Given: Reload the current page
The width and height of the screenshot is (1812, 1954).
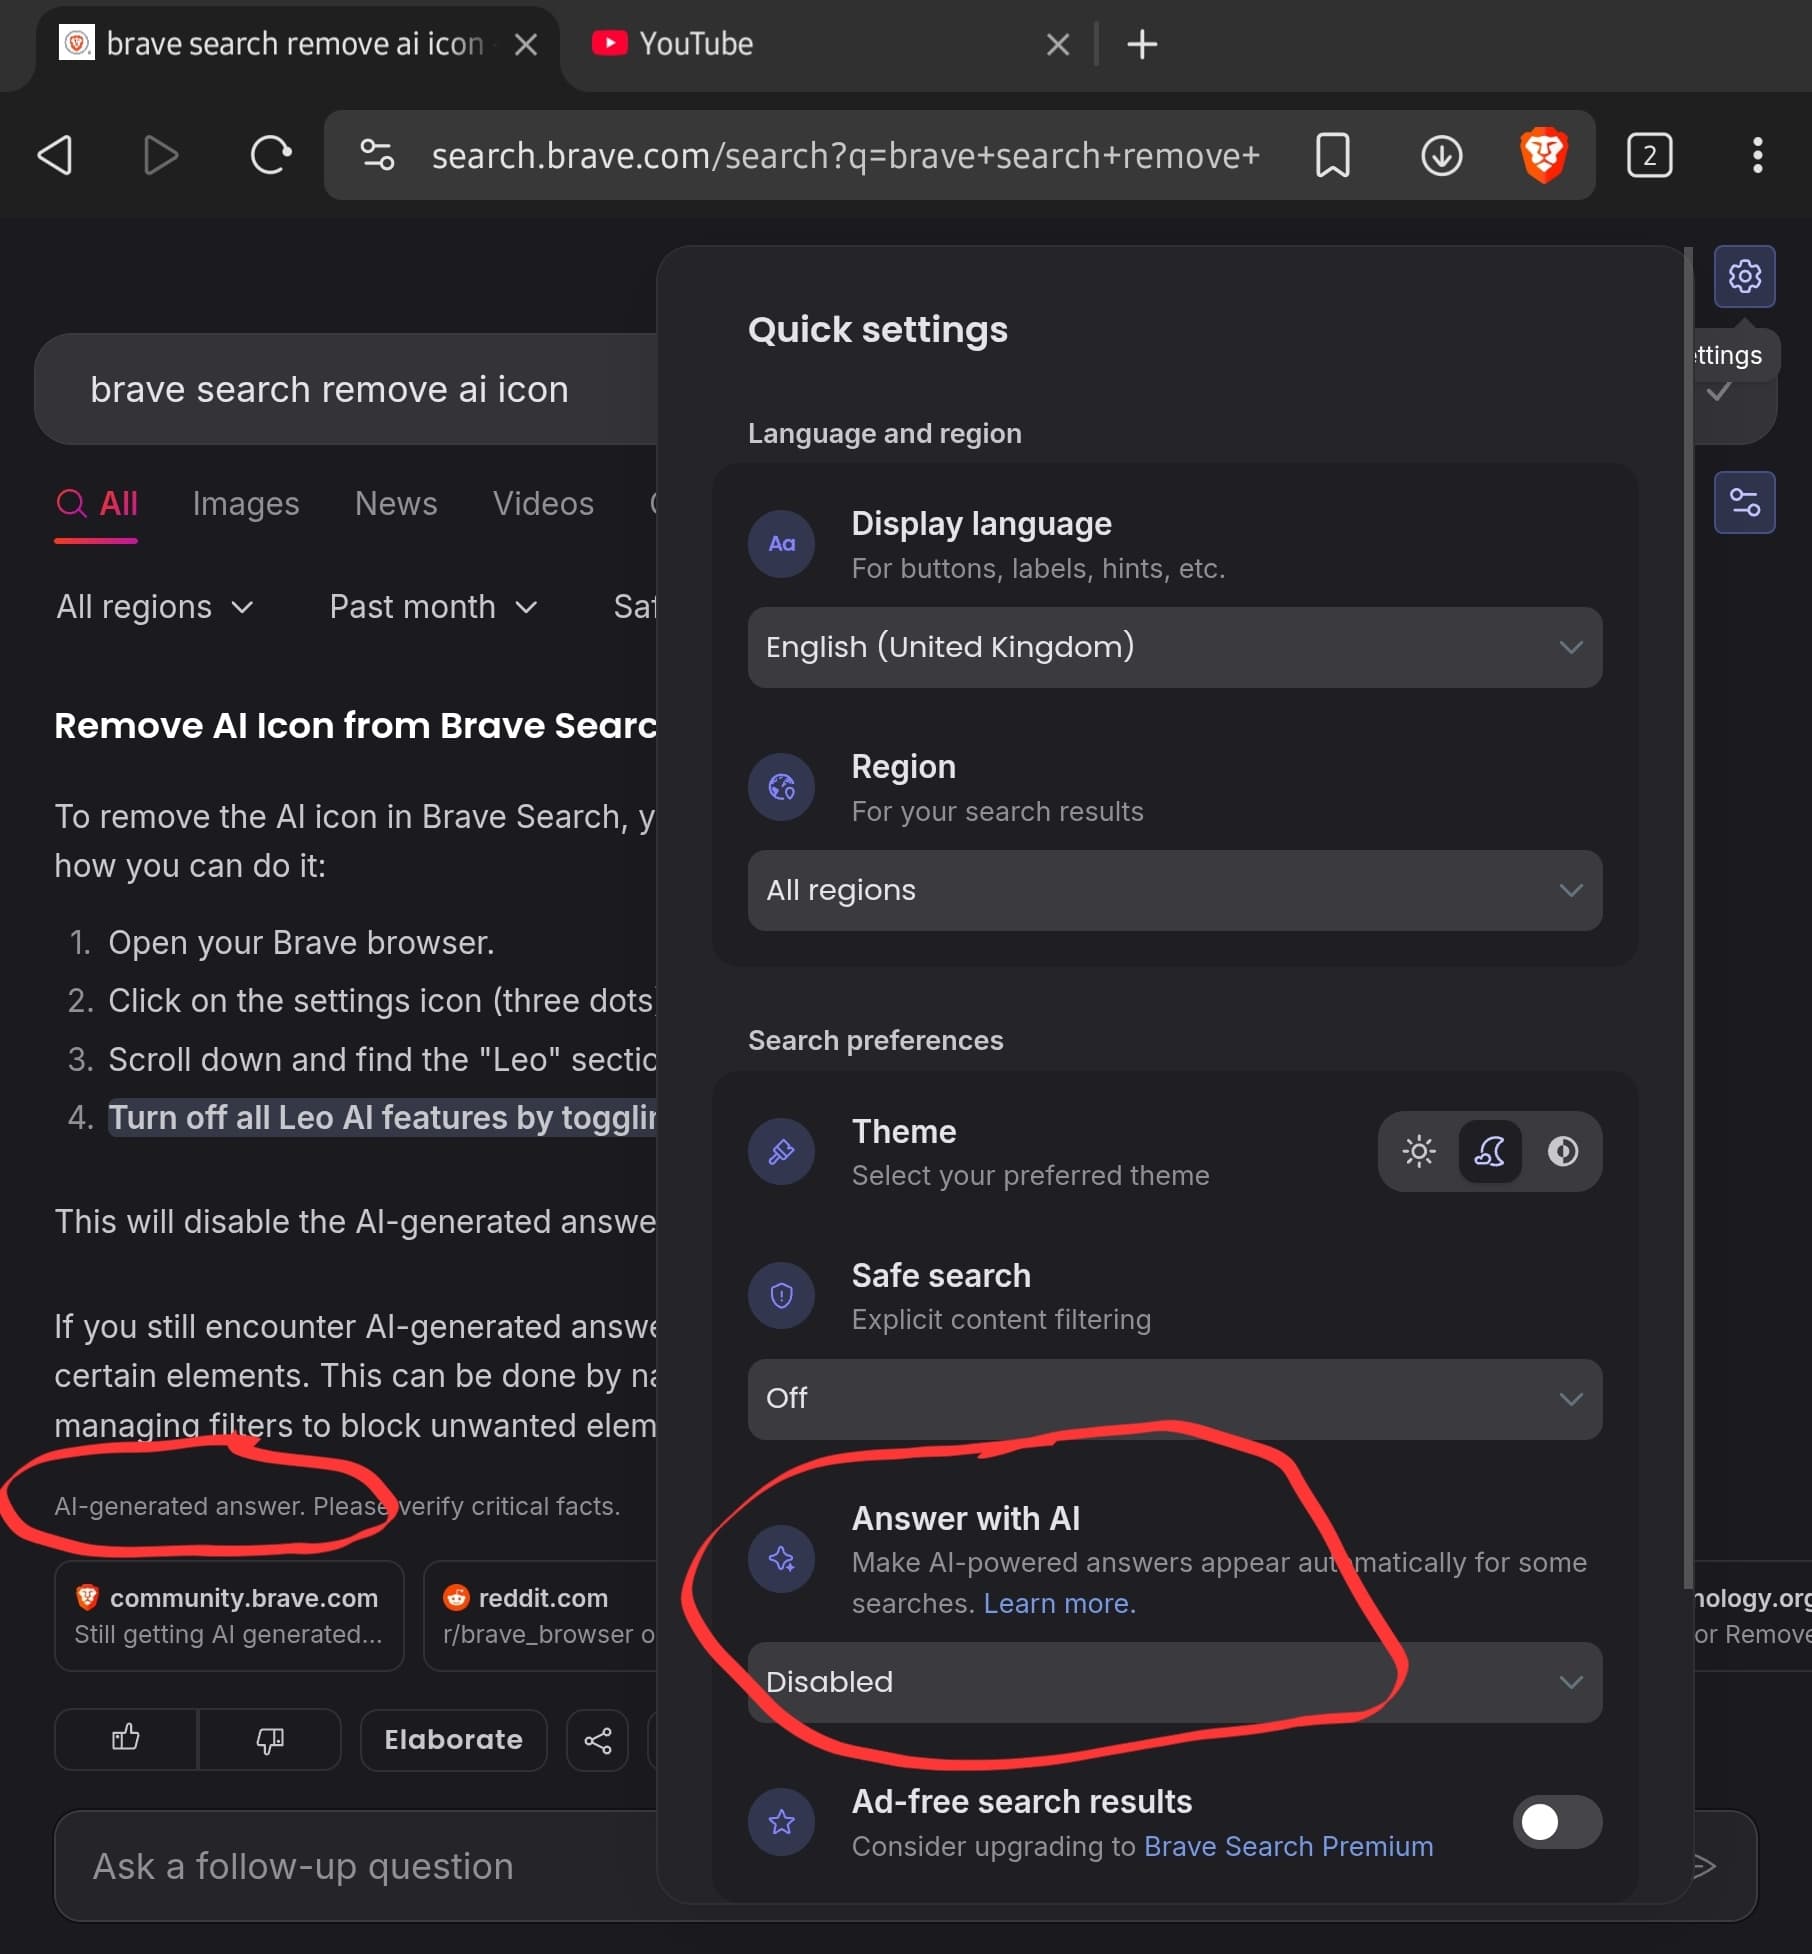Looking at the screenshot, I should [270, 155].
